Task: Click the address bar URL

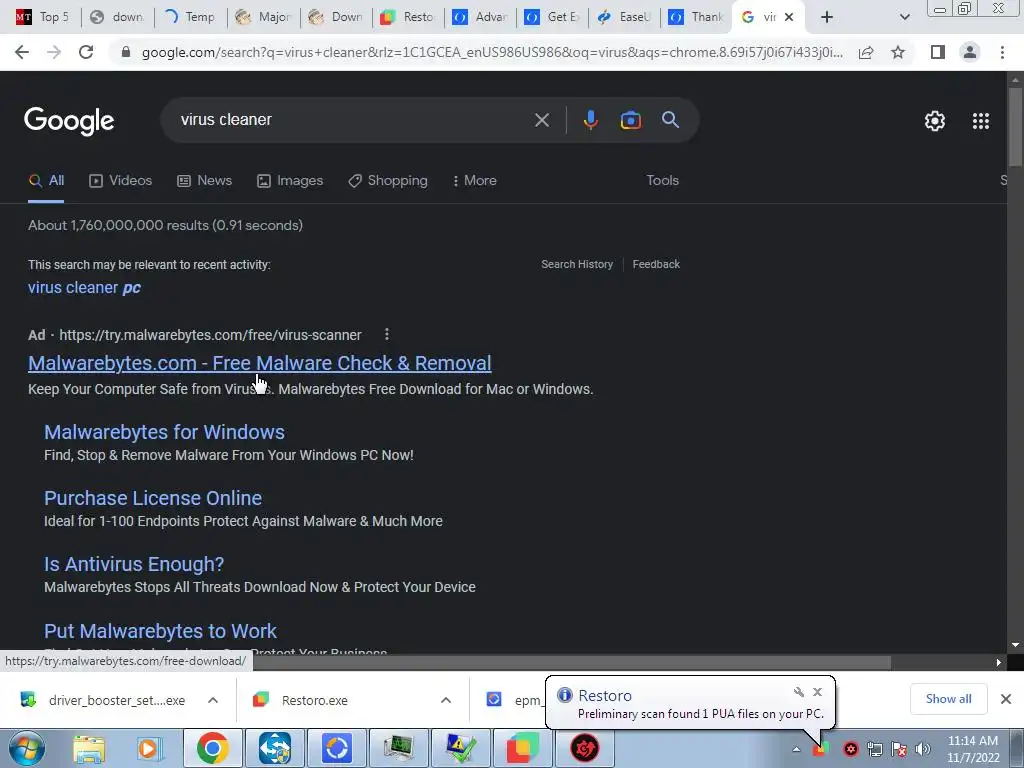Action: pyautogui.click(x=492, y=52)
